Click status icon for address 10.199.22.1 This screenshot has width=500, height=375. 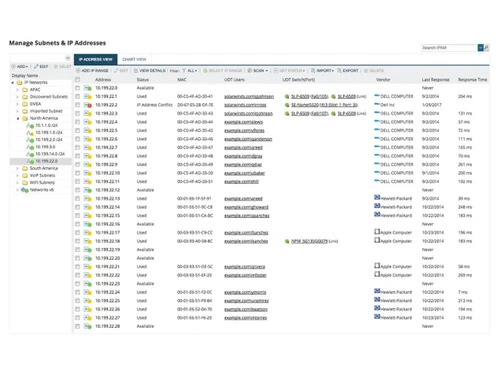coord(88,96)
